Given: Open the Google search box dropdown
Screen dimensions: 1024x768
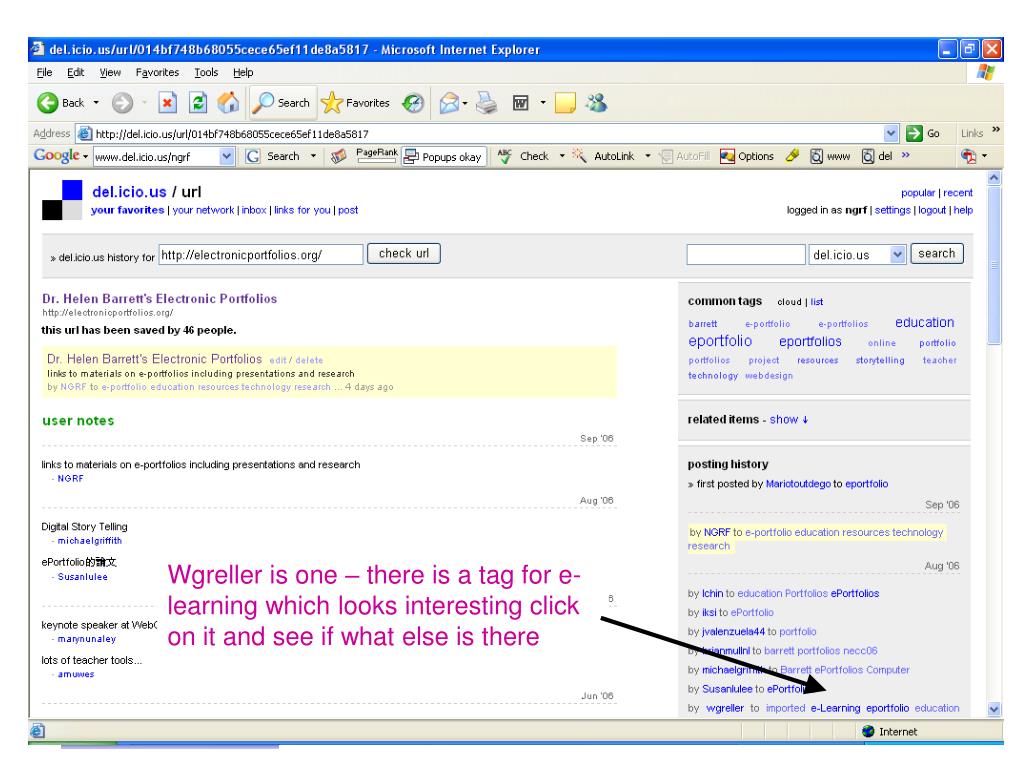Looking at the screenshot, I should pos(227,156).
